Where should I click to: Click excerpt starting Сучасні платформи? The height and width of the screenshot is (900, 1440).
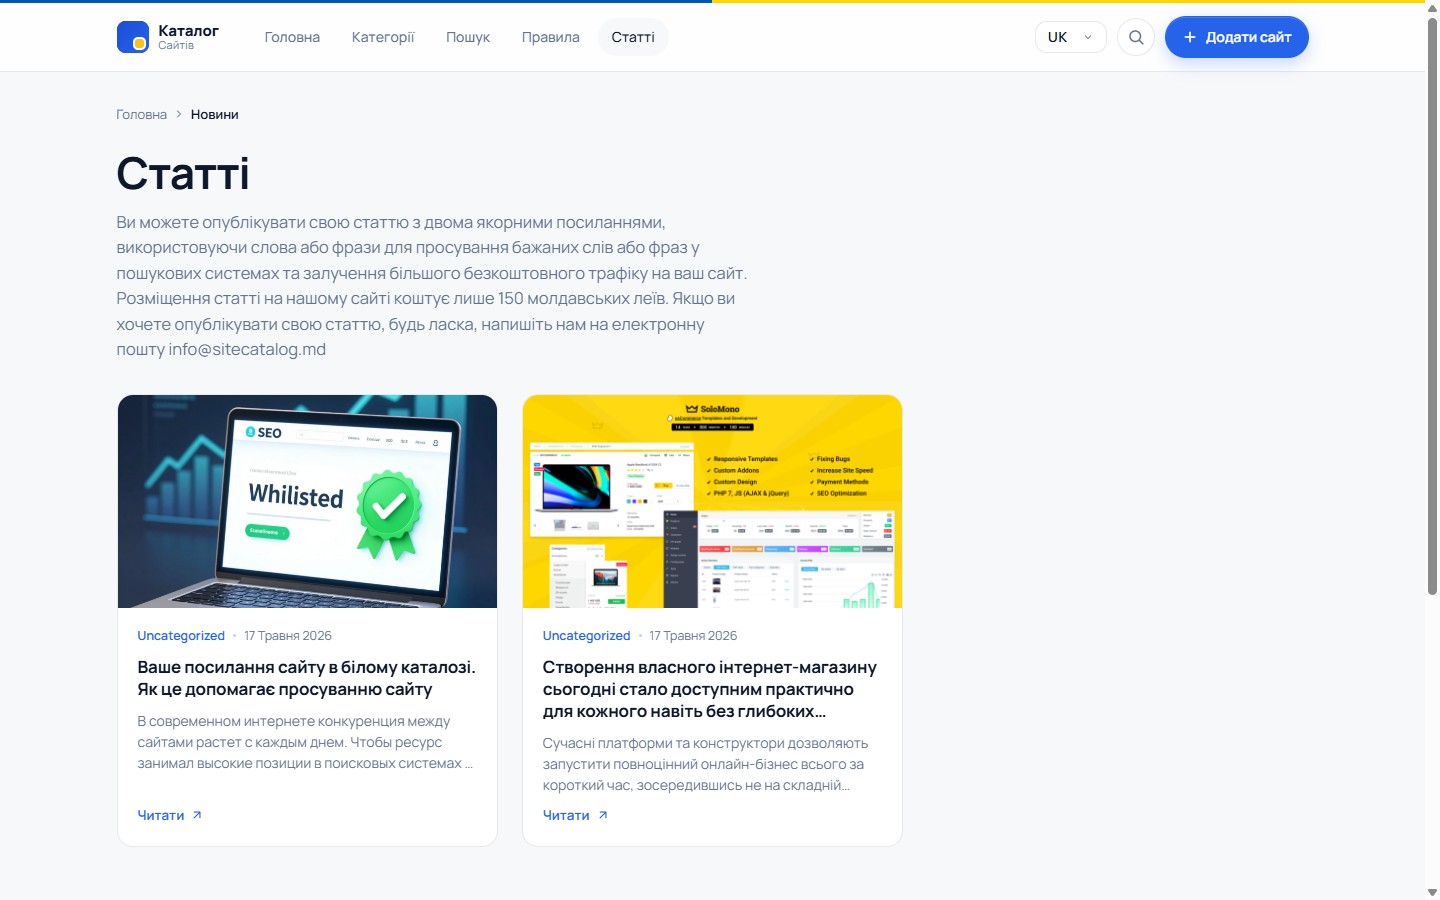[x=705, y=764]
